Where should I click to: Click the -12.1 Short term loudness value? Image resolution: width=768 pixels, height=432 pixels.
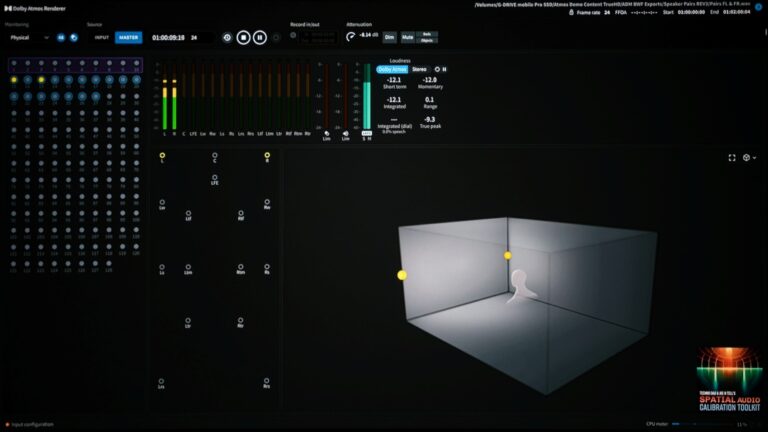(394, 80)
